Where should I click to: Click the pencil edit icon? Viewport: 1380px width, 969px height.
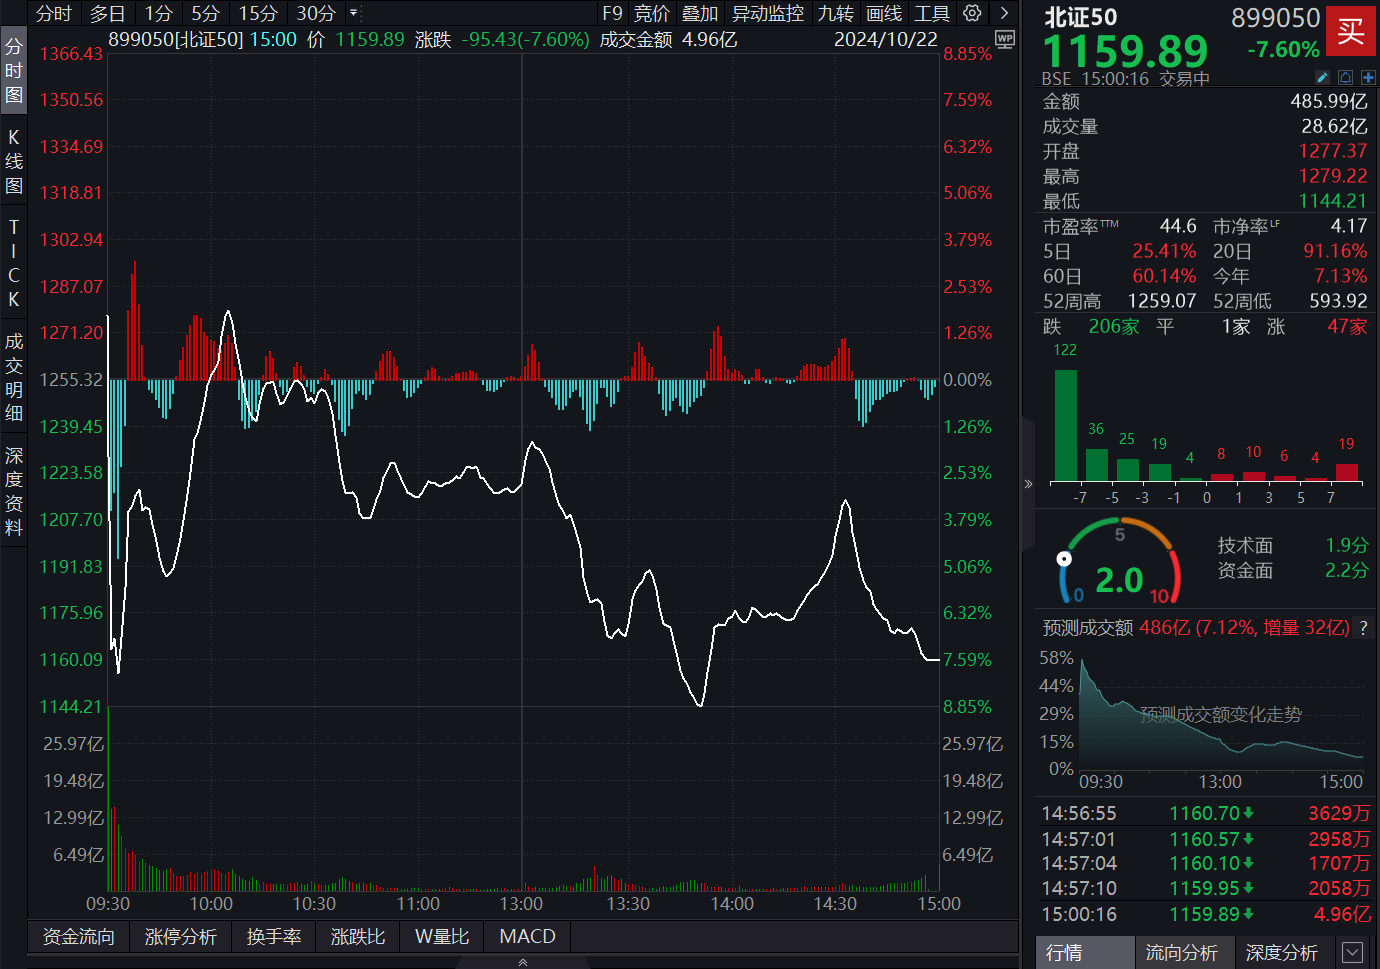tap(1322, 77)
